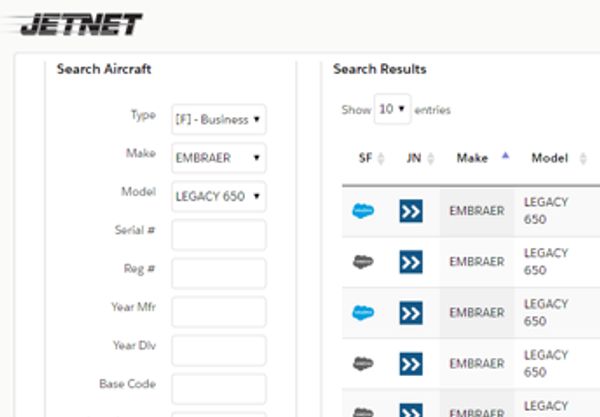Sort results by the JN column header
Image resolution: width=600 pixels, height=417 pixels.
(413, 158)
